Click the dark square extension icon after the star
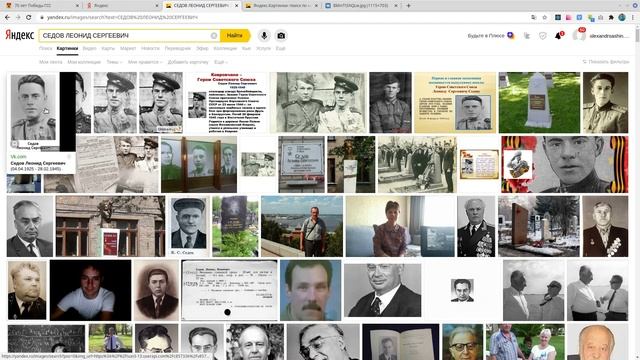 pos(558,18)
